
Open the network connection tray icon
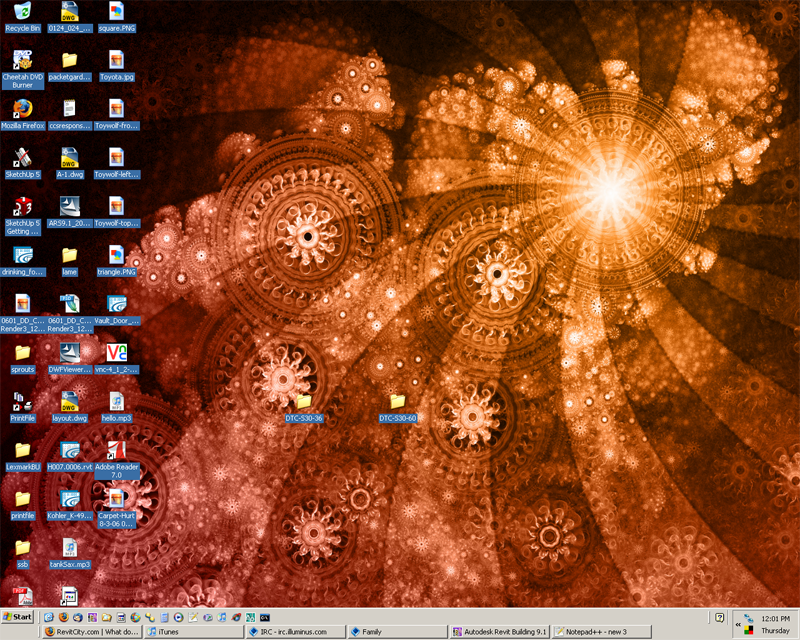[748, 619]
